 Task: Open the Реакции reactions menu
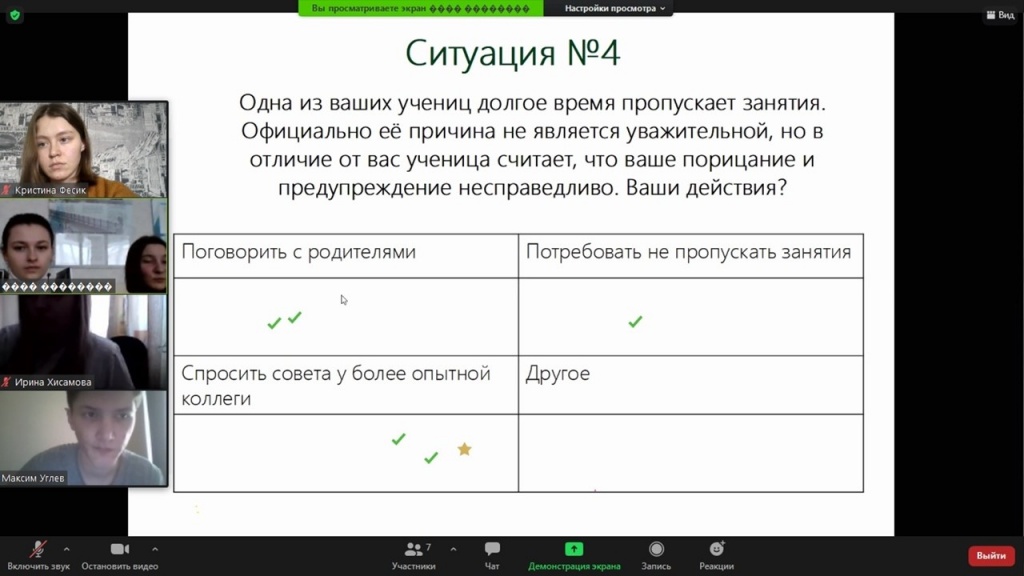click(716, 554)
